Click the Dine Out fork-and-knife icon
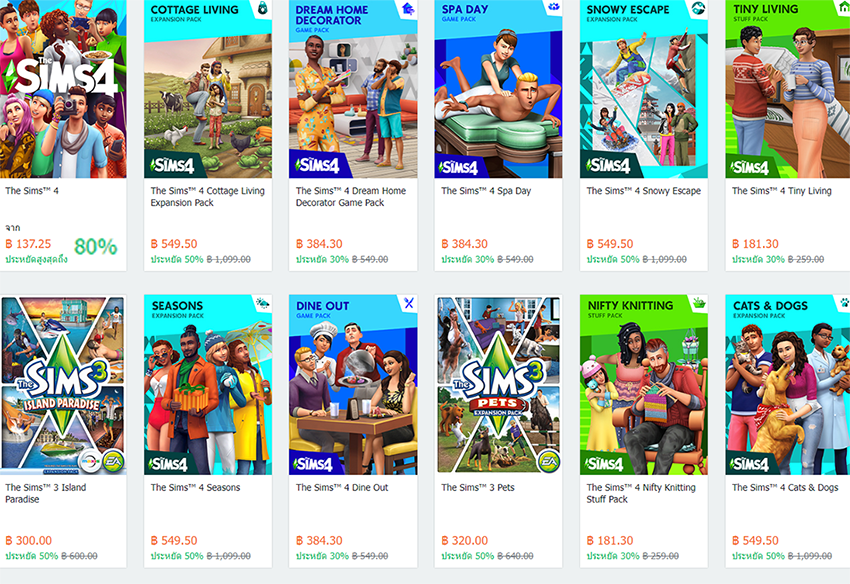 pos(409,303)
